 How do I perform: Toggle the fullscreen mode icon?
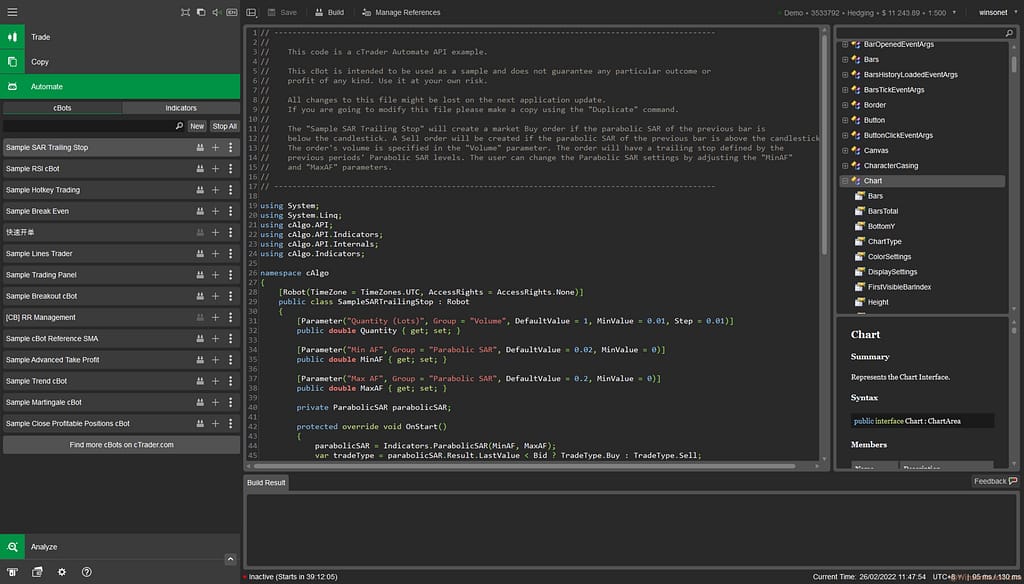185,12
